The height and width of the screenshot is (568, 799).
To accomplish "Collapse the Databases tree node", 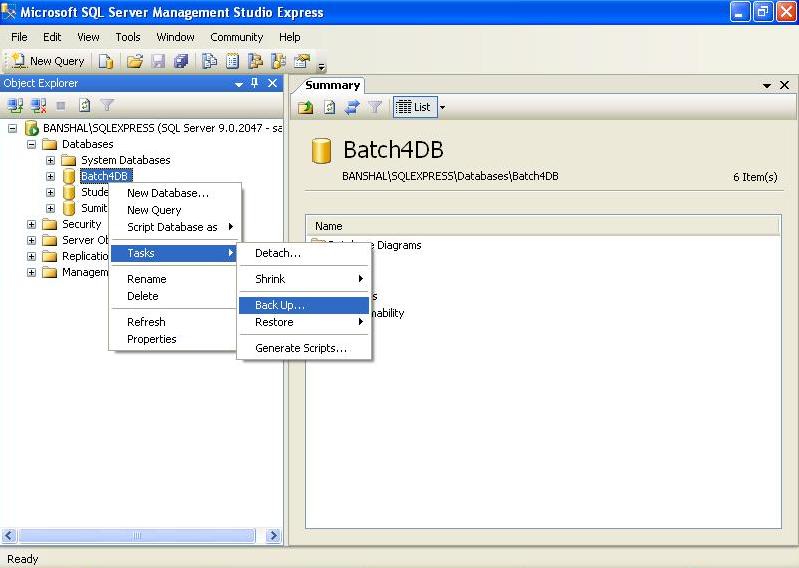I will click(x=32, y=144).
